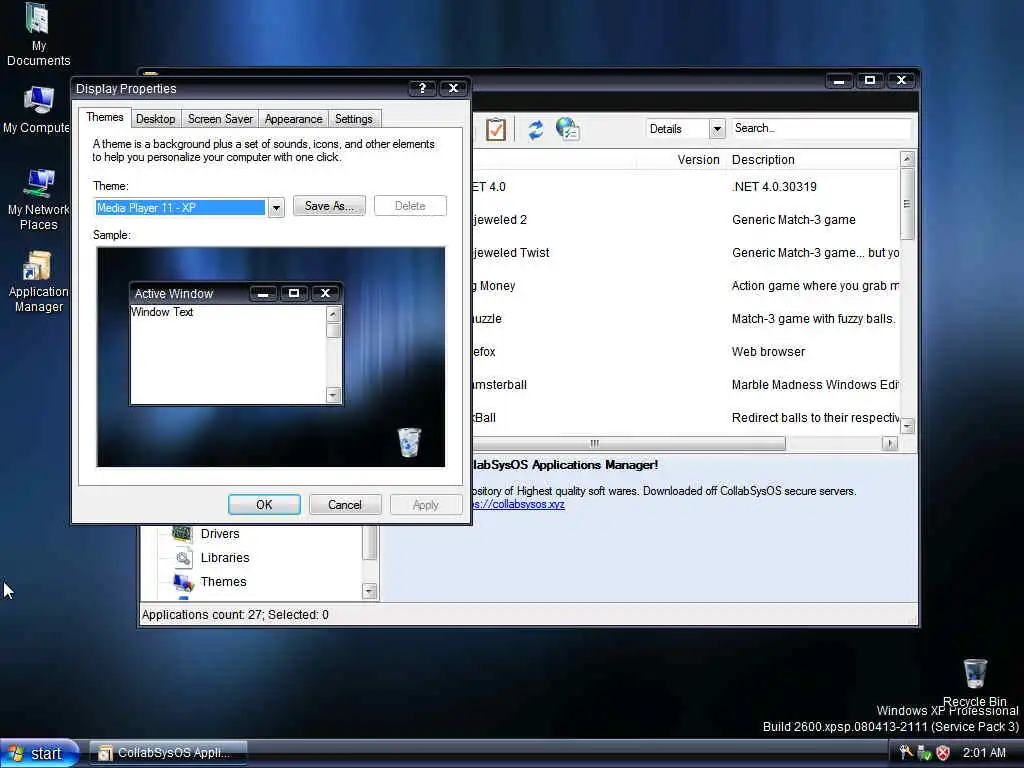Open the Settings tab

(353, 119)
